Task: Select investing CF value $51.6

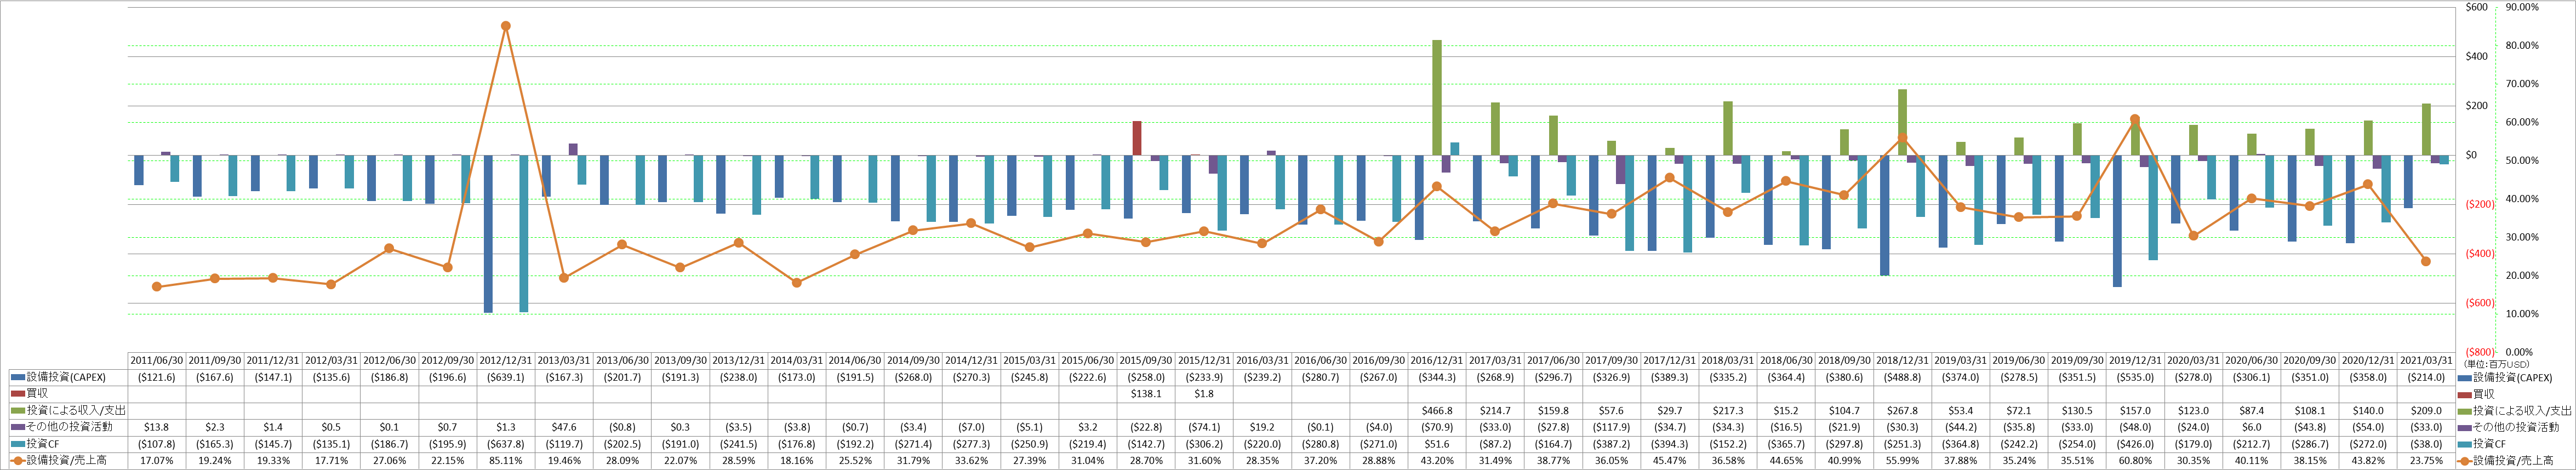Action: (1437, 444)
